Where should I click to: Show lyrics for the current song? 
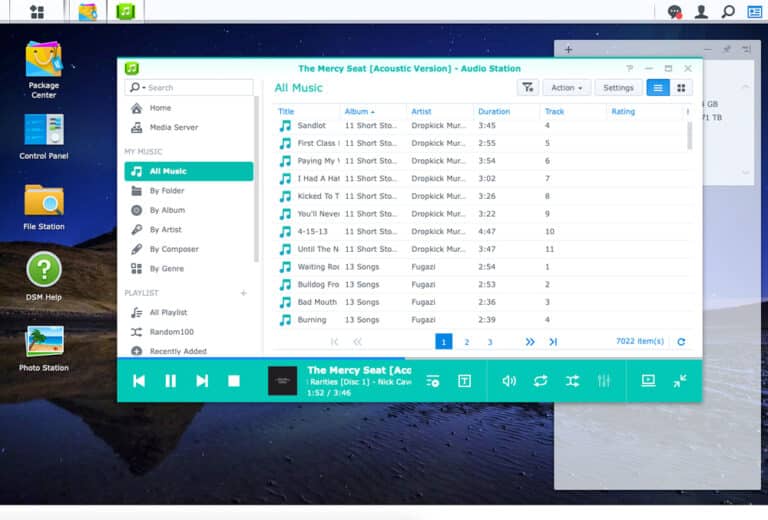click(464, 381)
